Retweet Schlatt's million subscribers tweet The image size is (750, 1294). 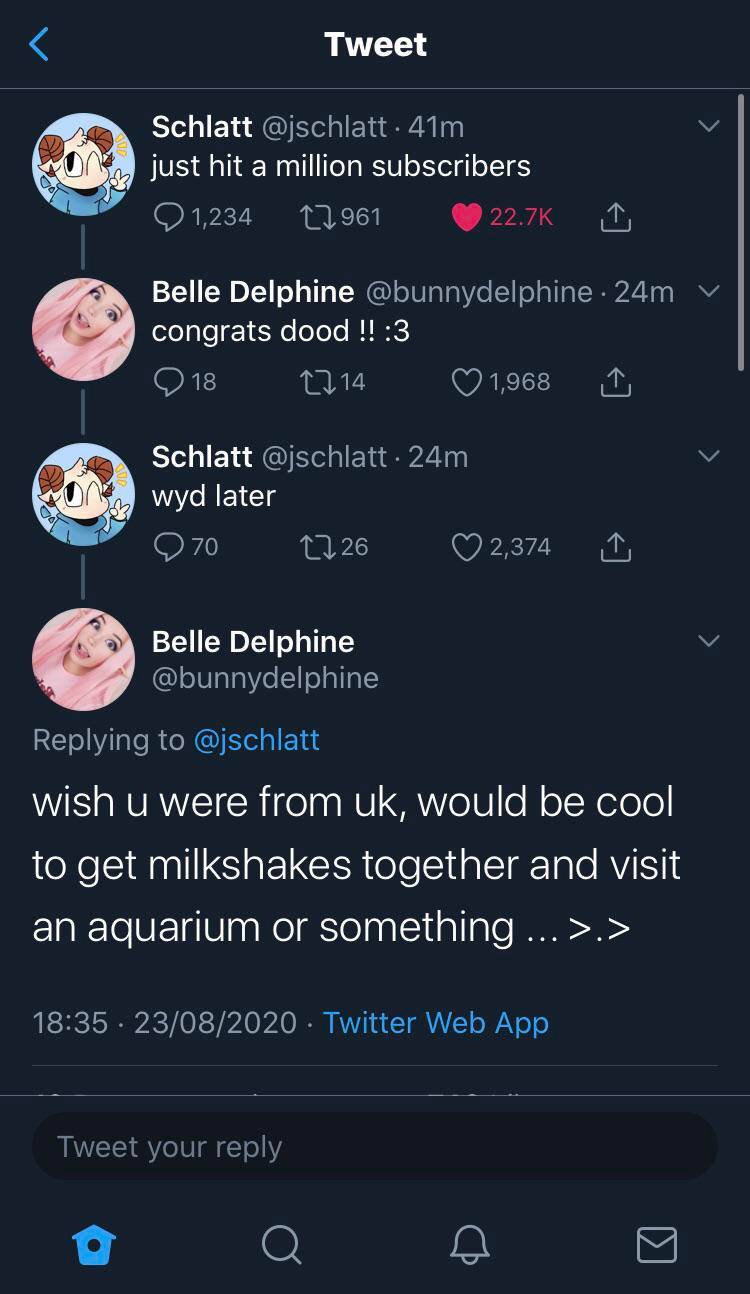point(315,217)
